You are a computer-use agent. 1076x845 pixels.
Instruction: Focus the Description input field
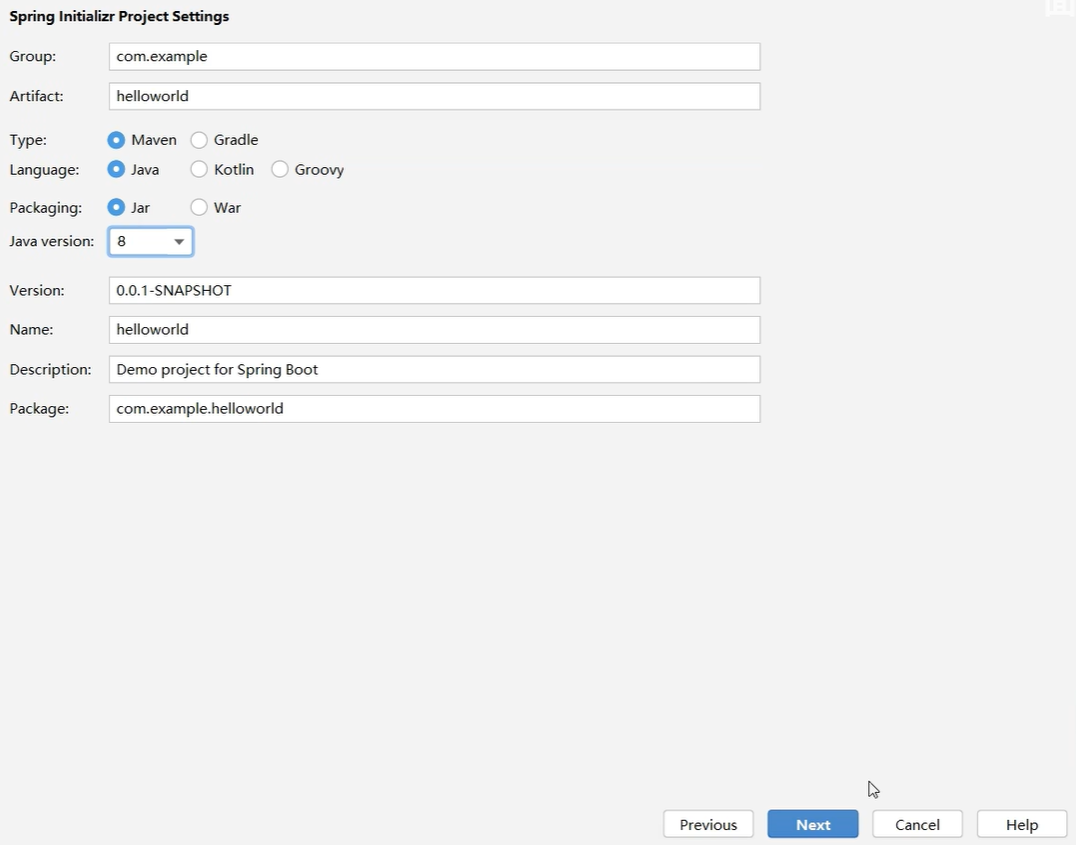tap(434, 369)
